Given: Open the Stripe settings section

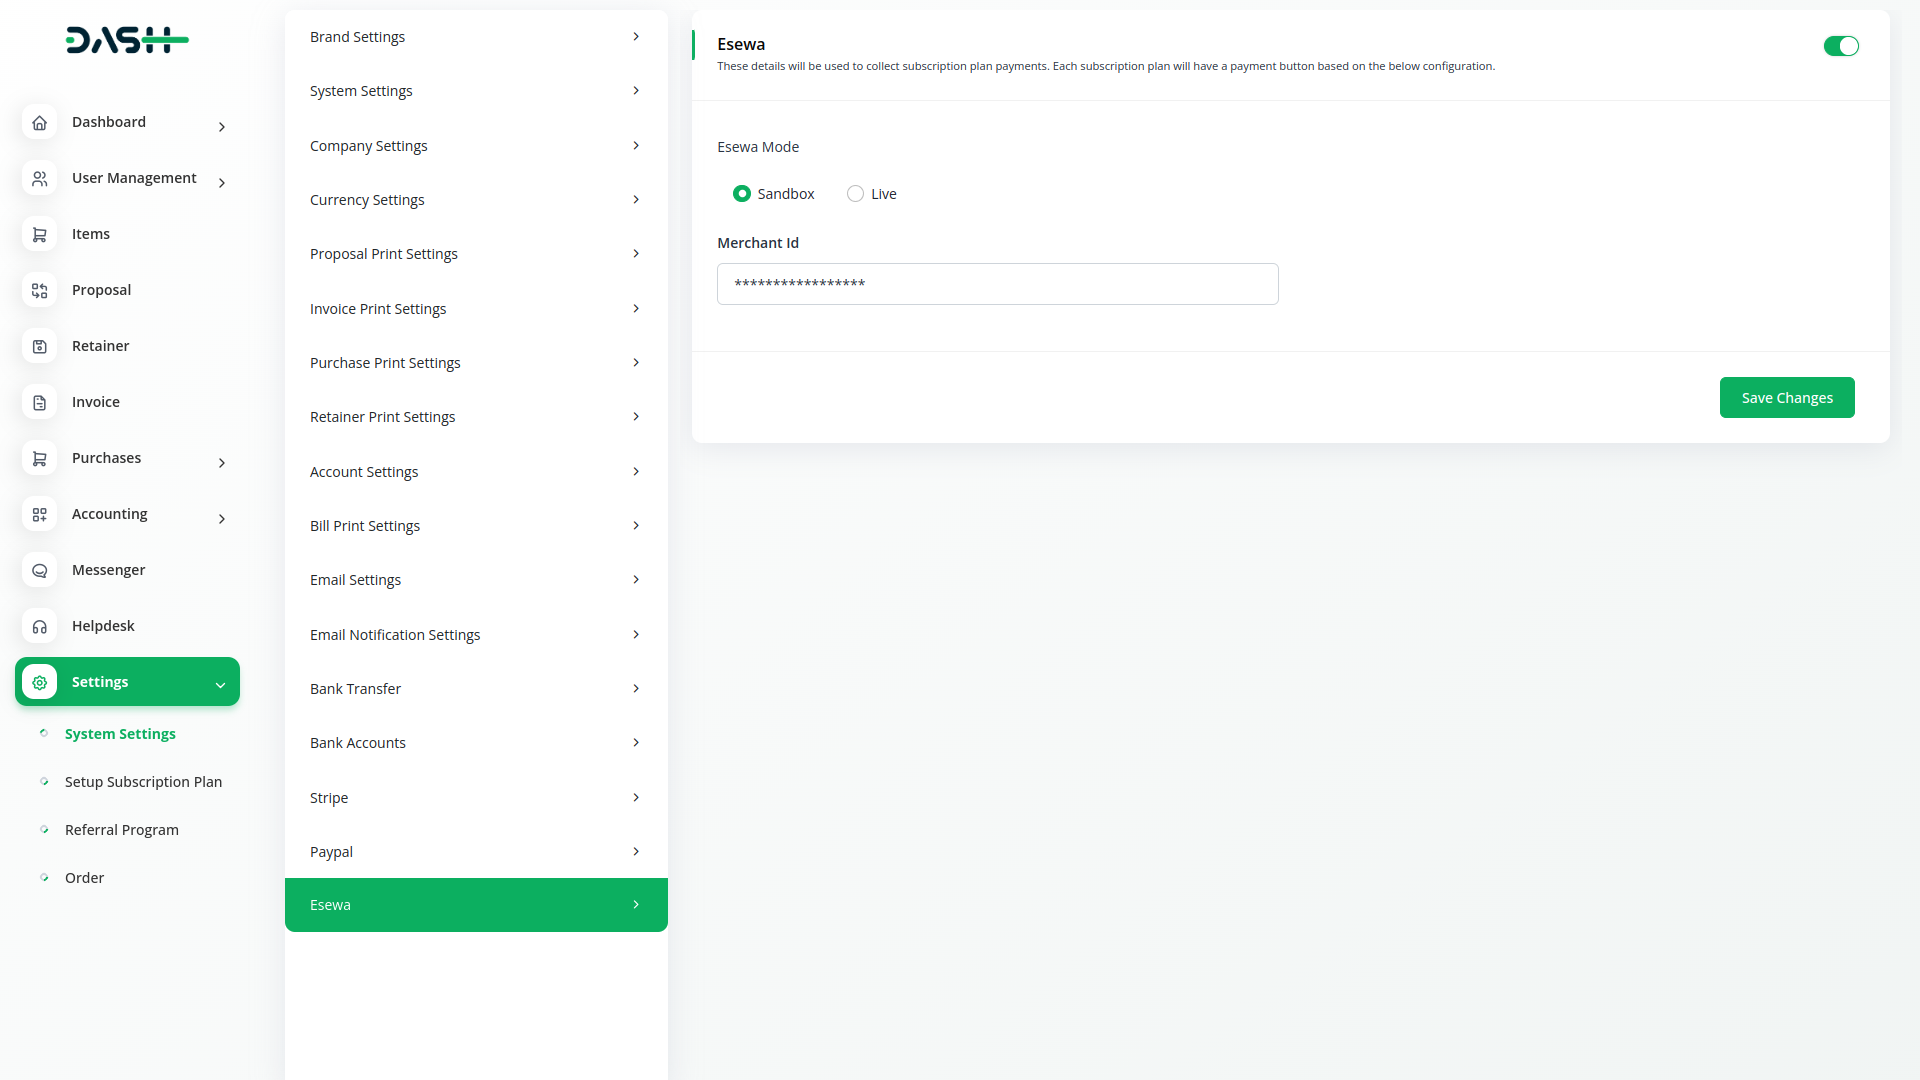Looking at the screenshot, I should click(x=475, y=798).
